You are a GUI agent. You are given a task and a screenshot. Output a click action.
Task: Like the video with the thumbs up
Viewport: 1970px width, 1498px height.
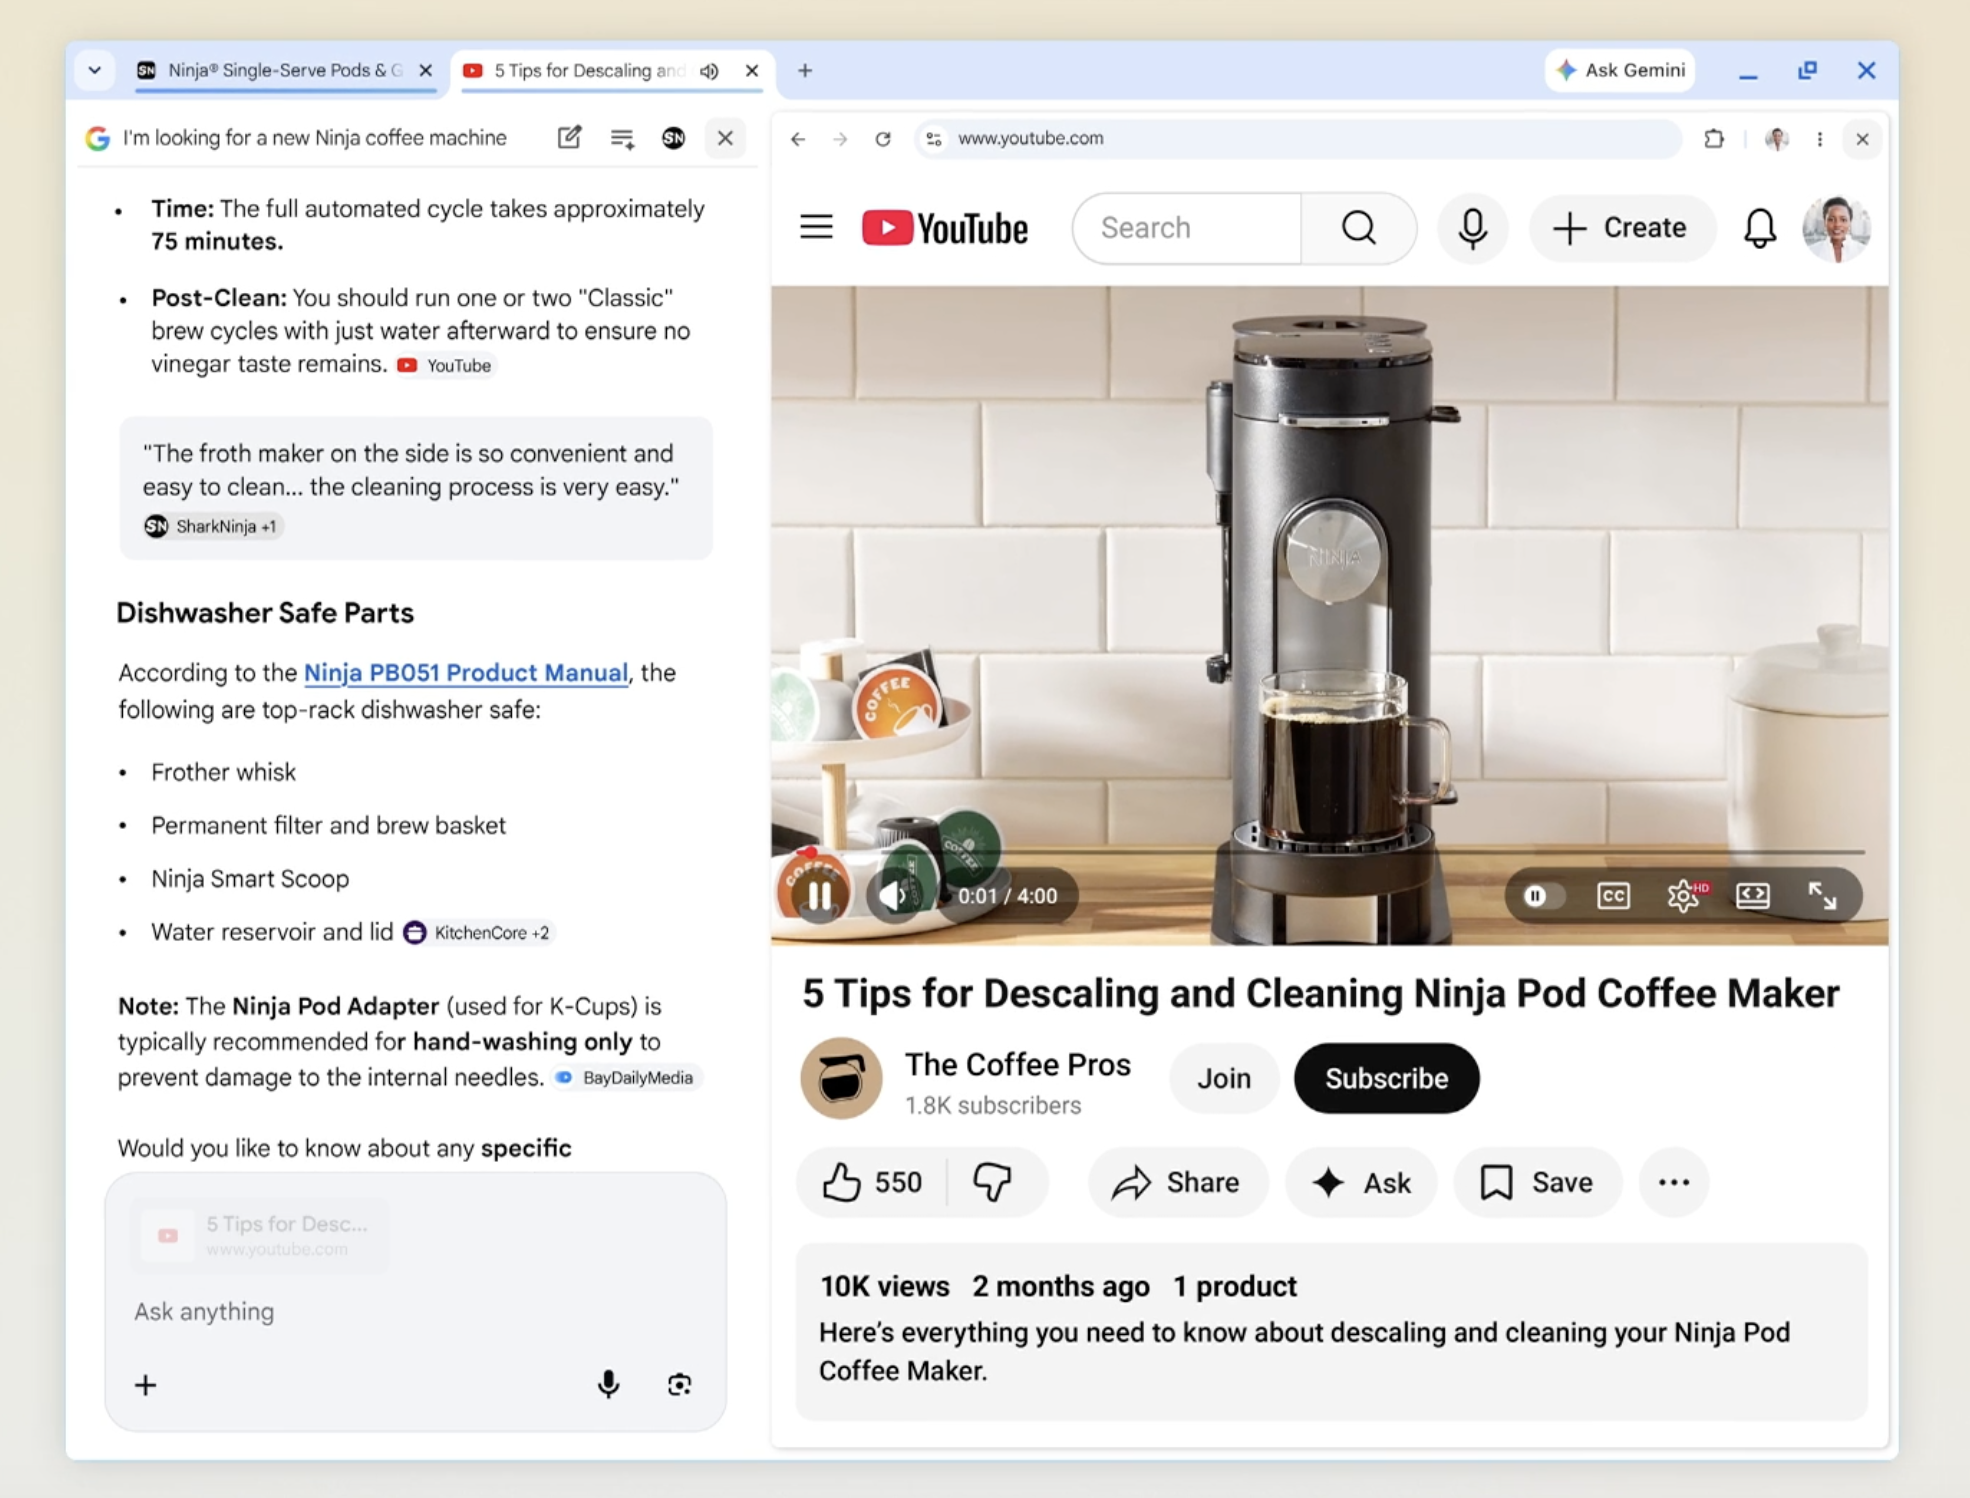coord(845,1182)
